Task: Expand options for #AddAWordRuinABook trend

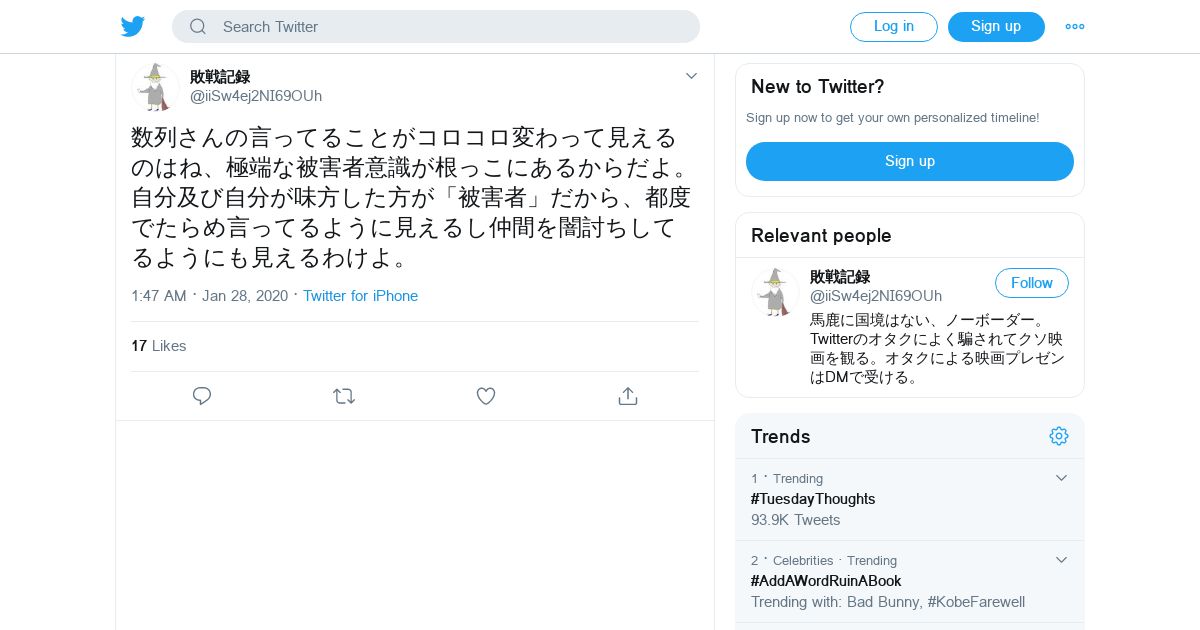Action: coord(1062,560)
